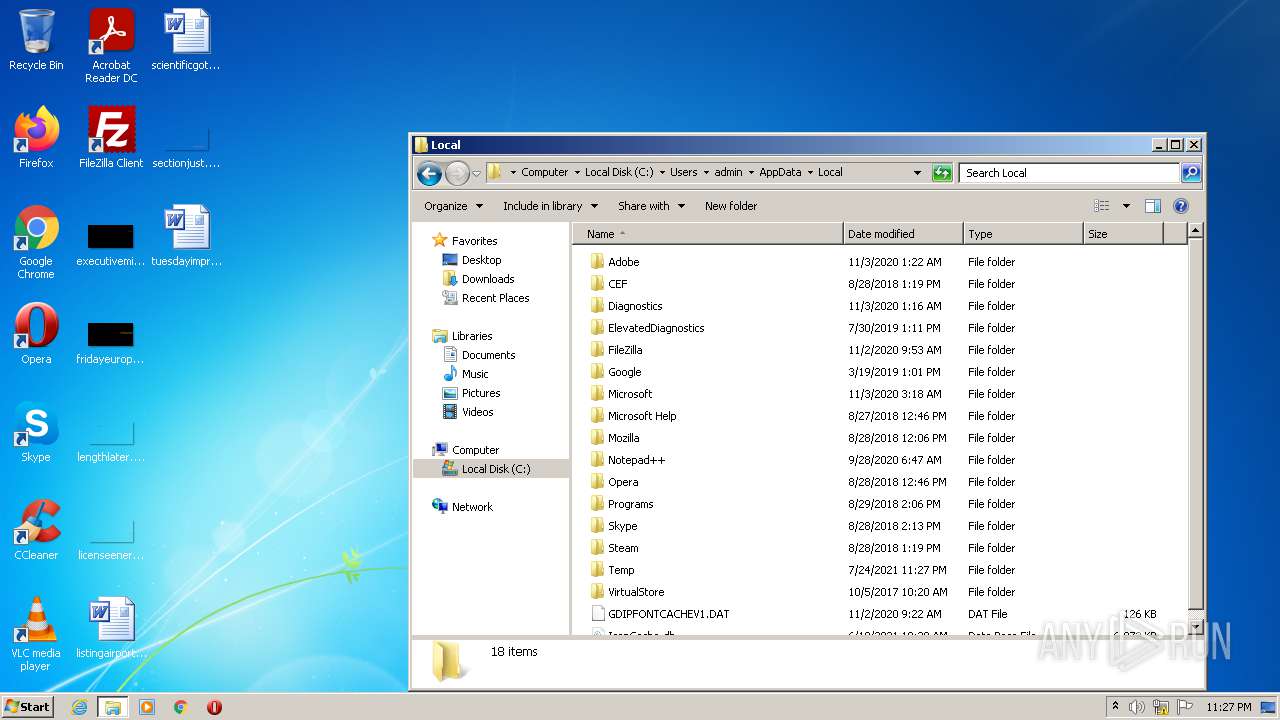Image resolution: width=1280 pixels, height=720 pixels.
Task: Open Windows Media Player from taskbar
Action: [x=147, y=707]
